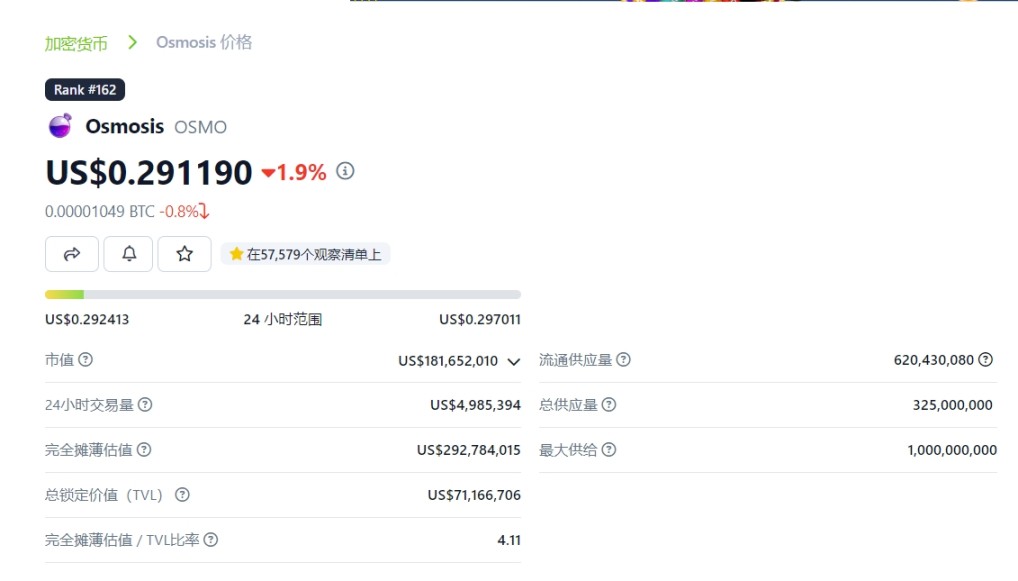Click the share icon for Osmosis

71,254
